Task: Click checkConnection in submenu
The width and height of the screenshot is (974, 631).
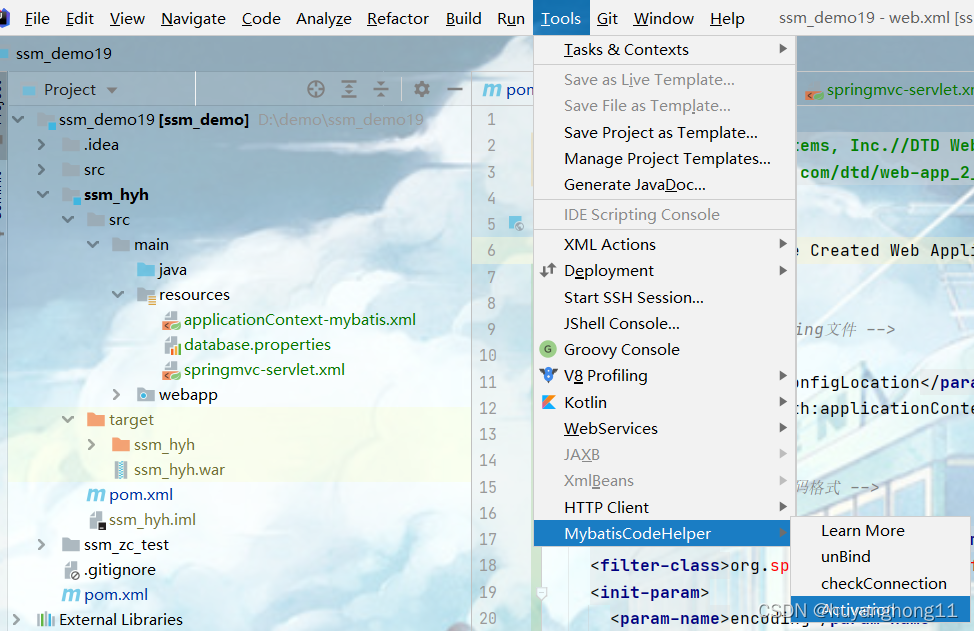Action: click(880, 583)
